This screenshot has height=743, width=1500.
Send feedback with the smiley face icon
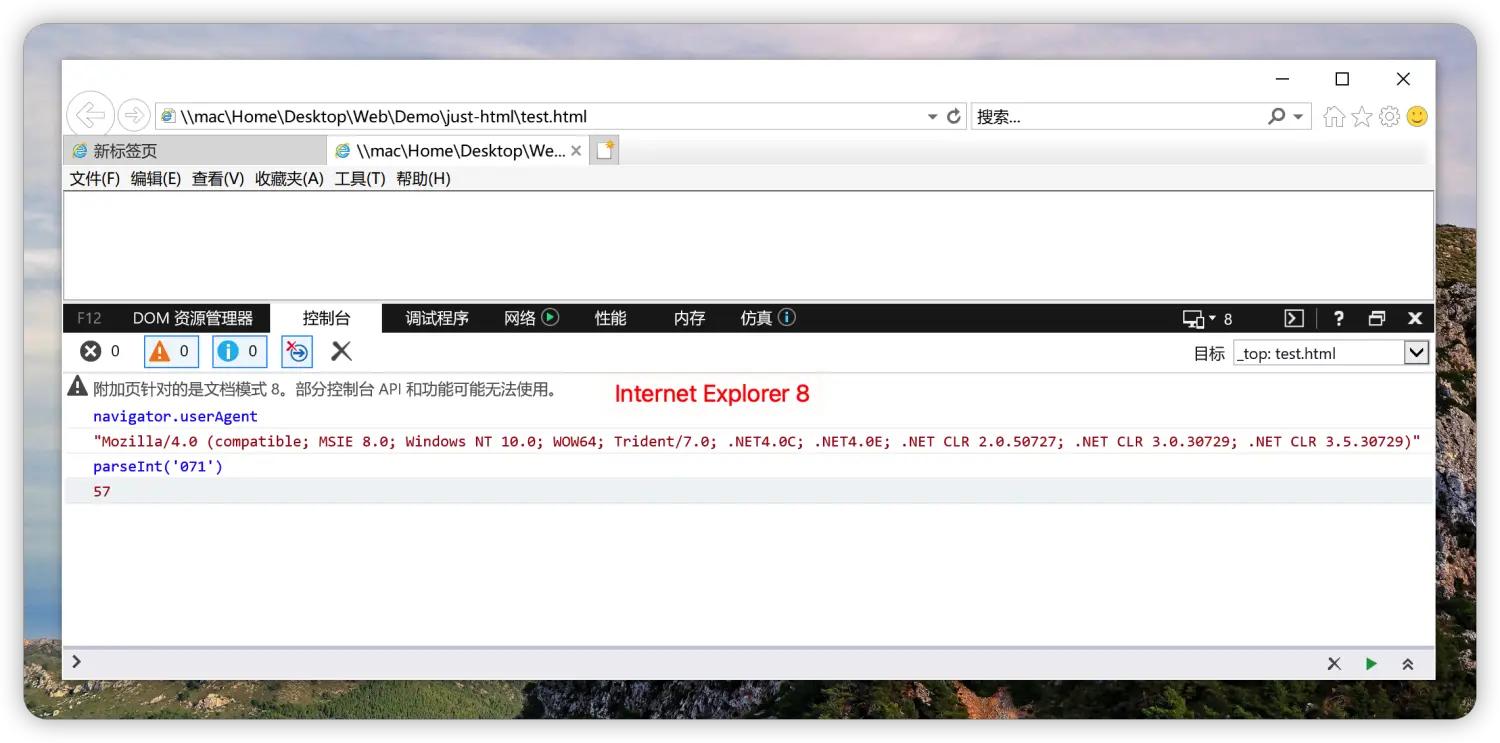pyautogui.click(x=1417, y=117)
